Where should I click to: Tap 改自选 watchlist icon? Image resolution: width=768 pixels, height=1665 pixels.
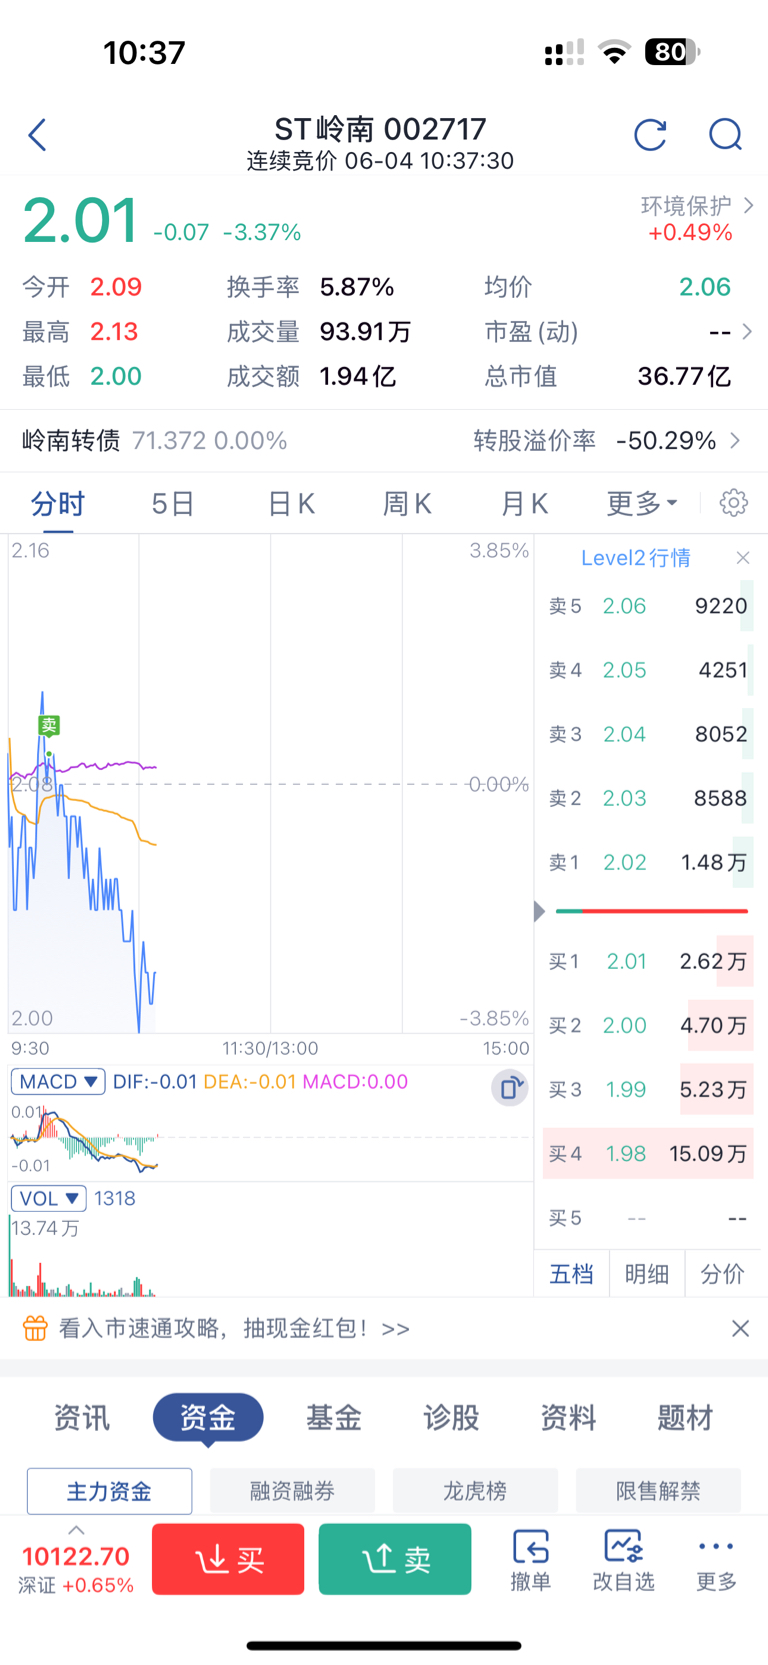point(623,1558)
